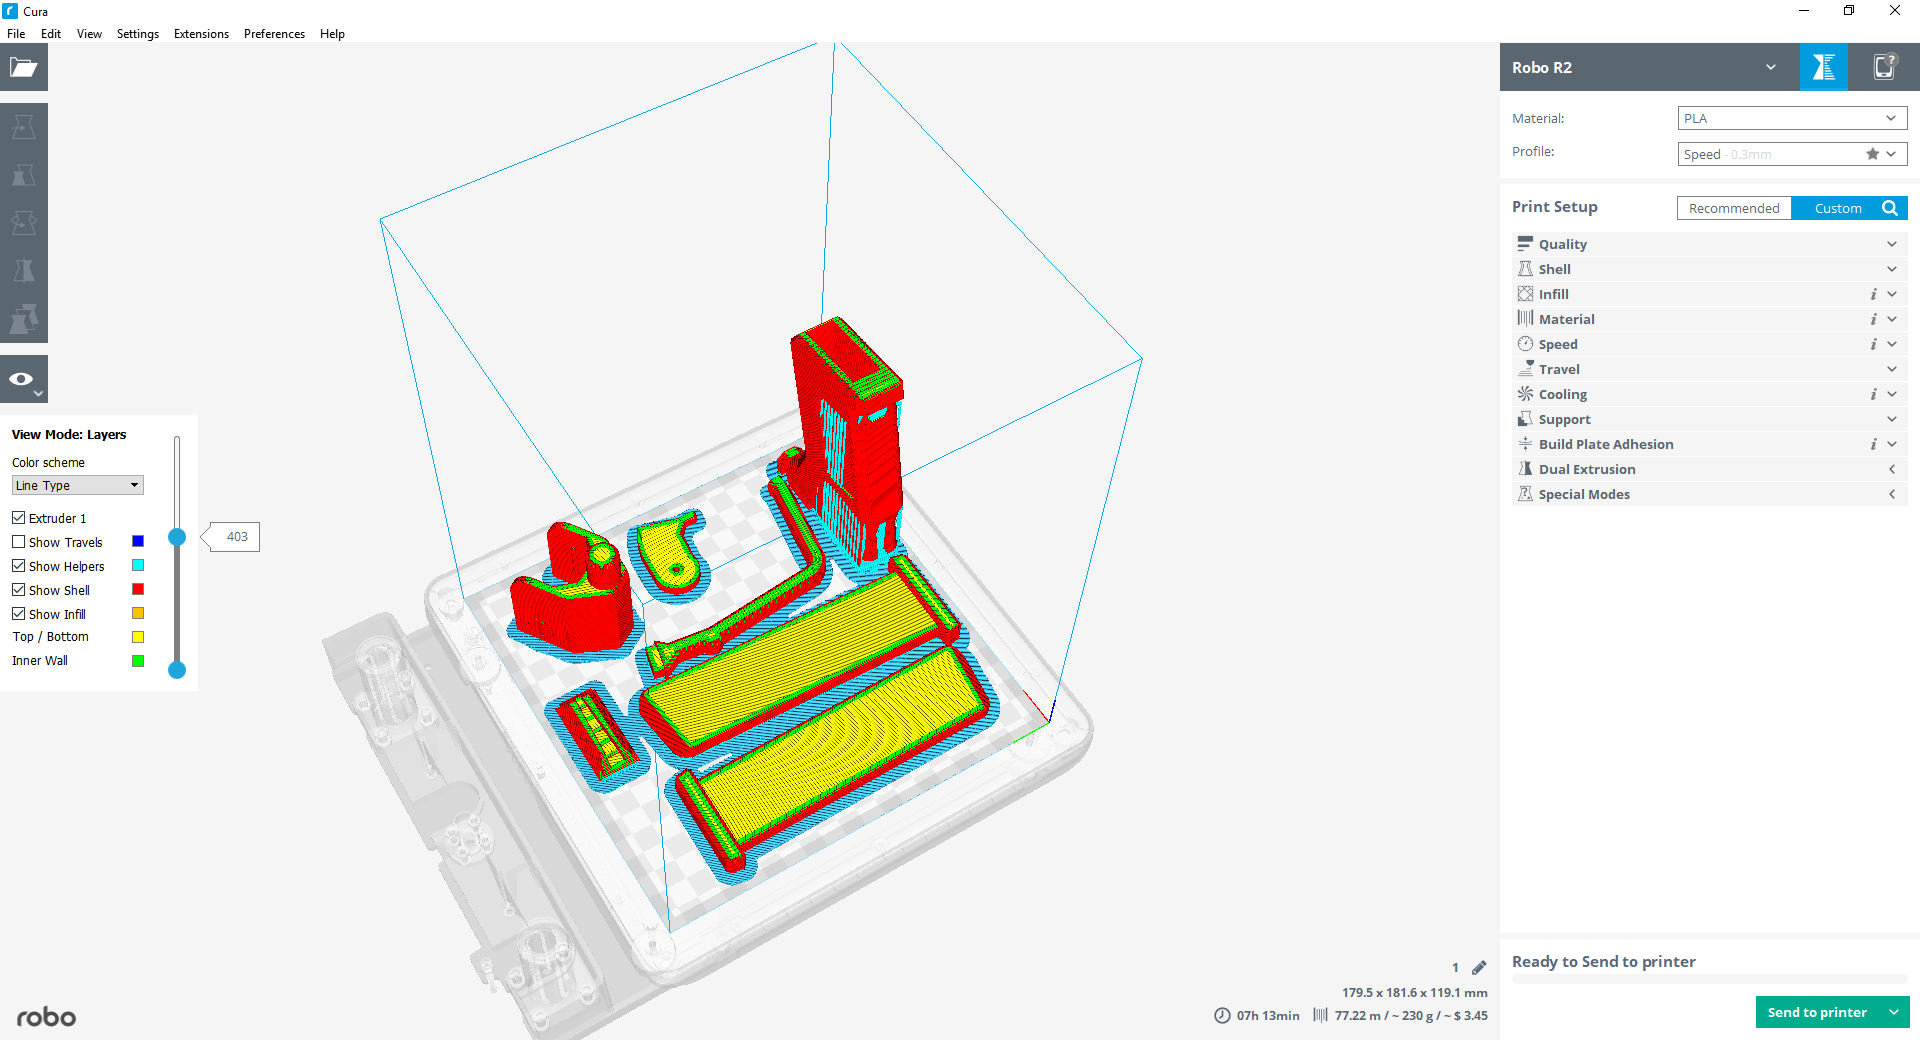Select the Scale tool in left toolbar
The image size is (1920, 1040).
pyautogui.click(x=24, y=175)
